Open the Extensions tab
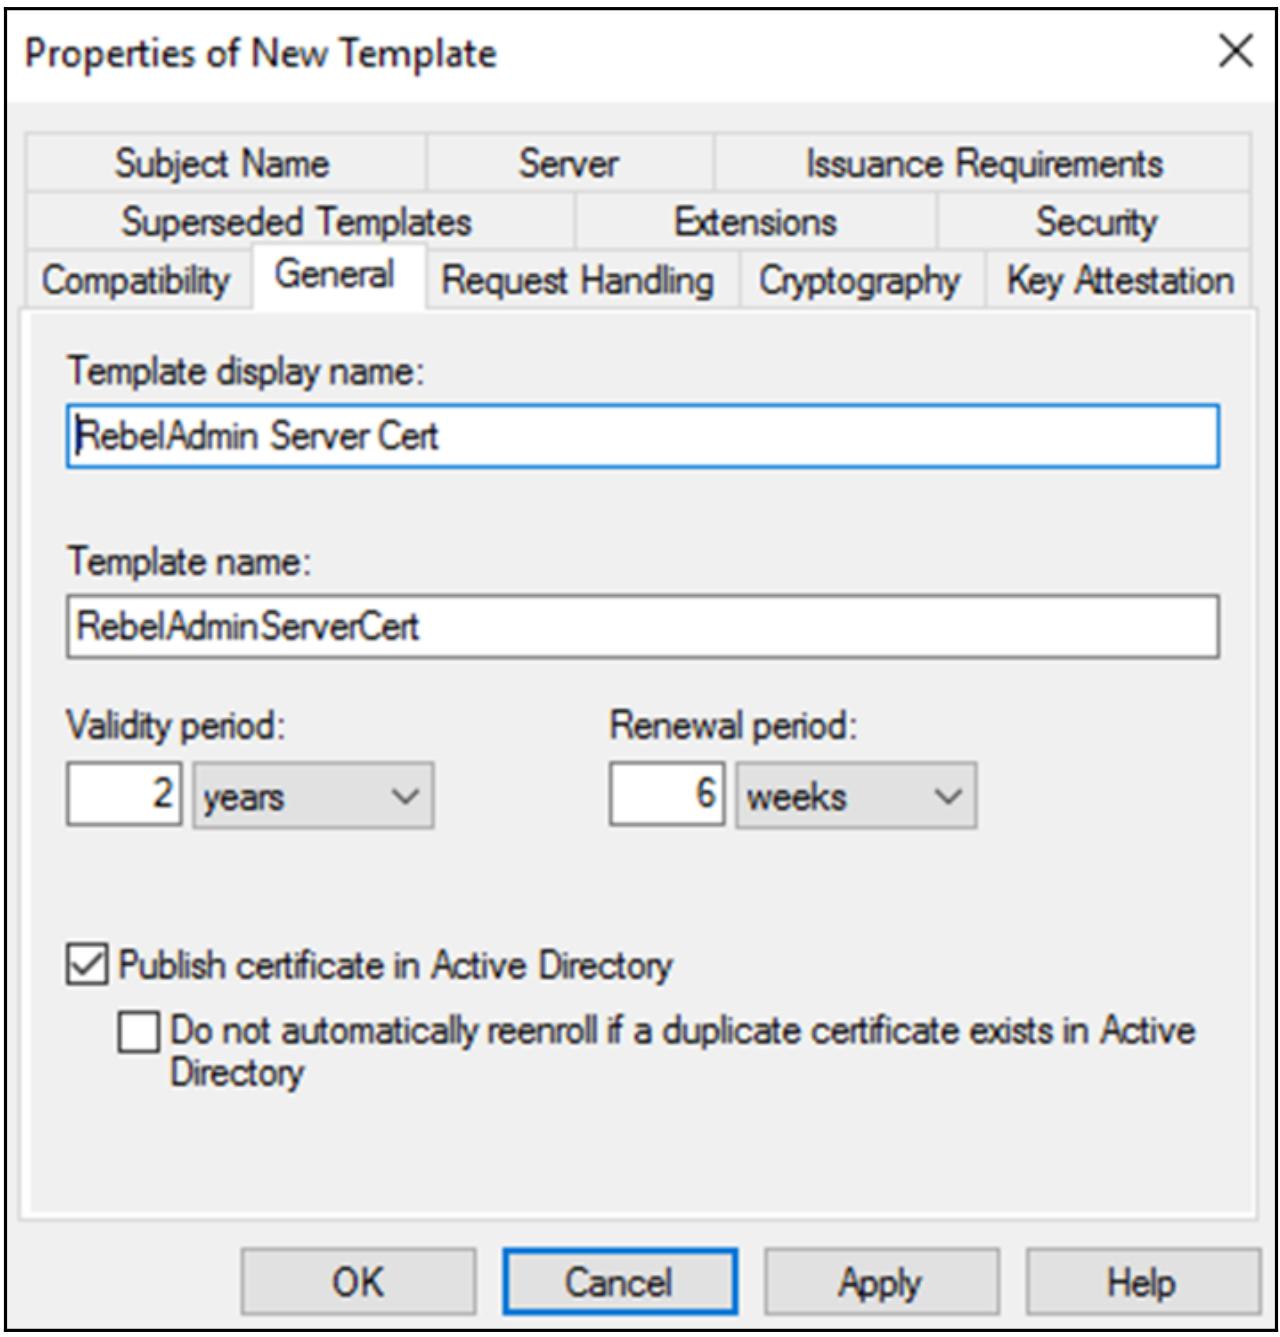The image size is (1280, 1337). 755,221
